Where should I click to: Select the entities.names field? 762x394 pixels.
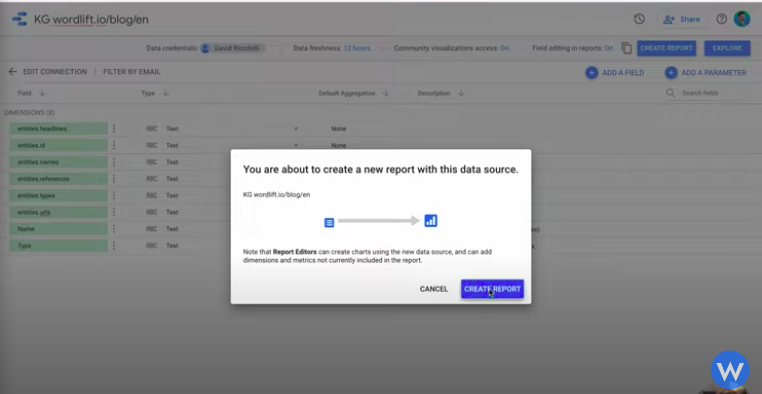(58, 162)
